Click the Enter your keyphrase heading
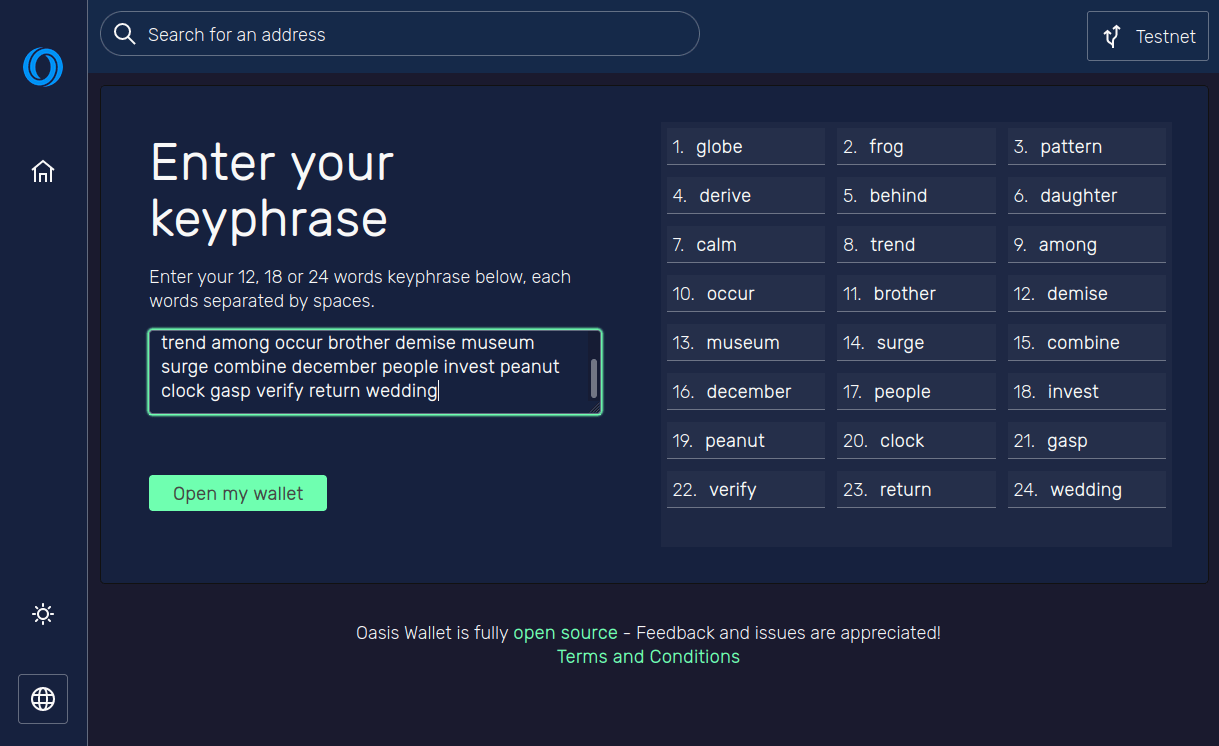This screenshot has height=746, width=1219. 271,190
